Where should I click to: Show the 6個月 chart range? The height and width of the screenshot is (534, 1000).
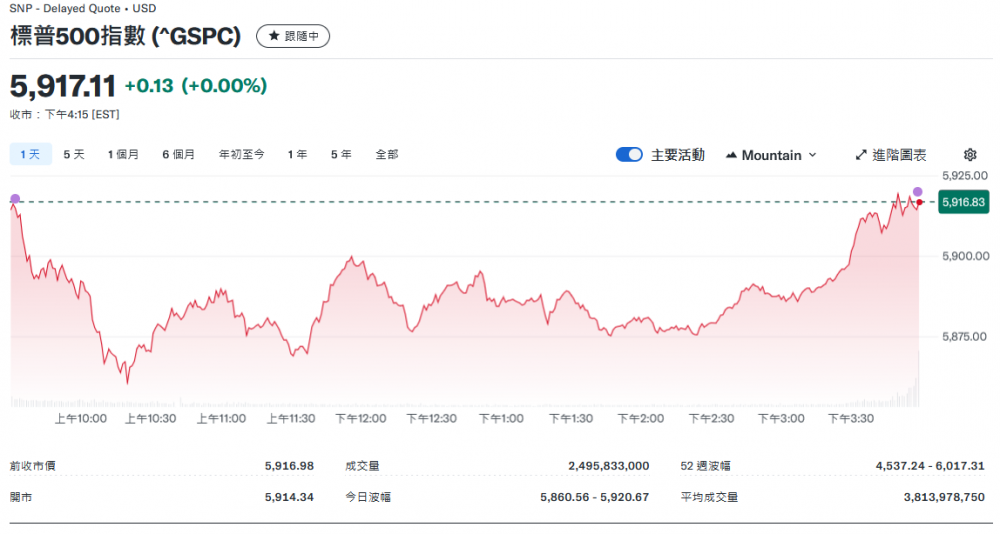pos(179,154)
